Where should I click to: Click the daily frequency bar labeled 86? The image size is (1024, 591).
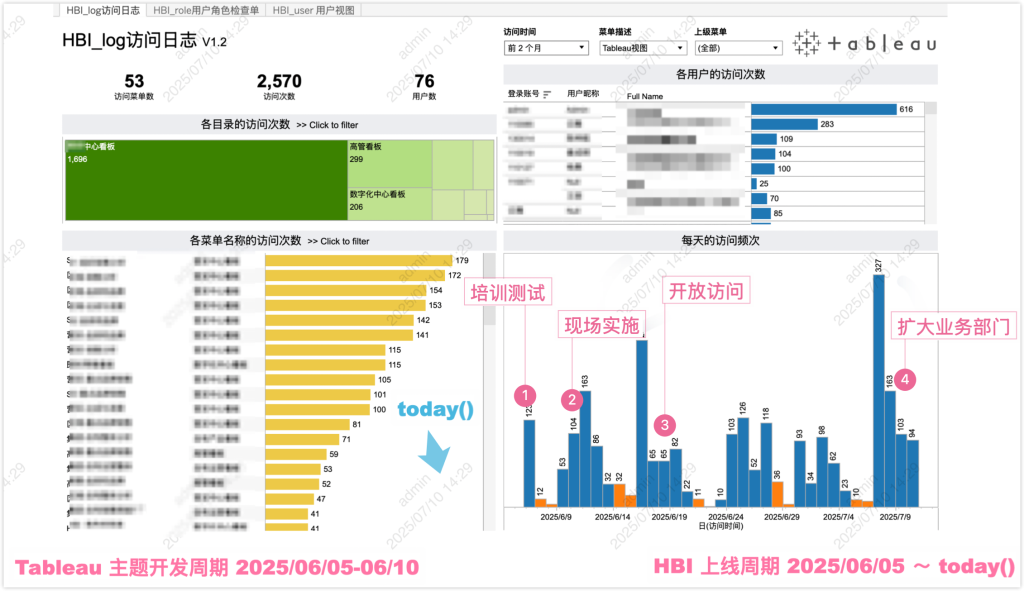(x=596, y=477)
